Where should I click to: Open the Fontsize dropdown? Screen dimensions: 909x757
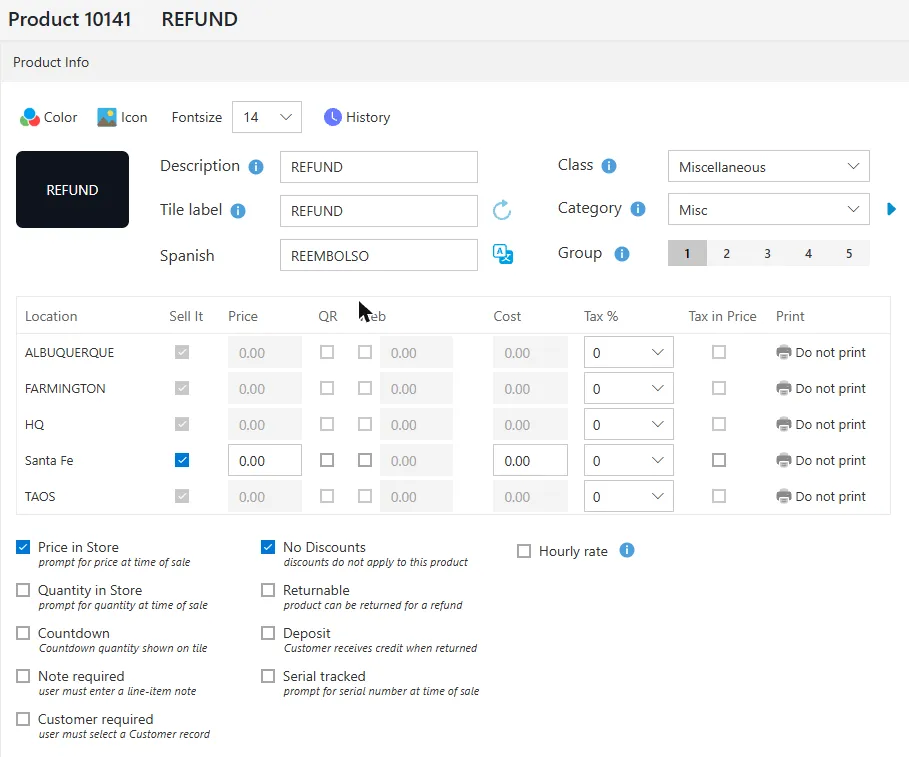click(x=267, y=117)
